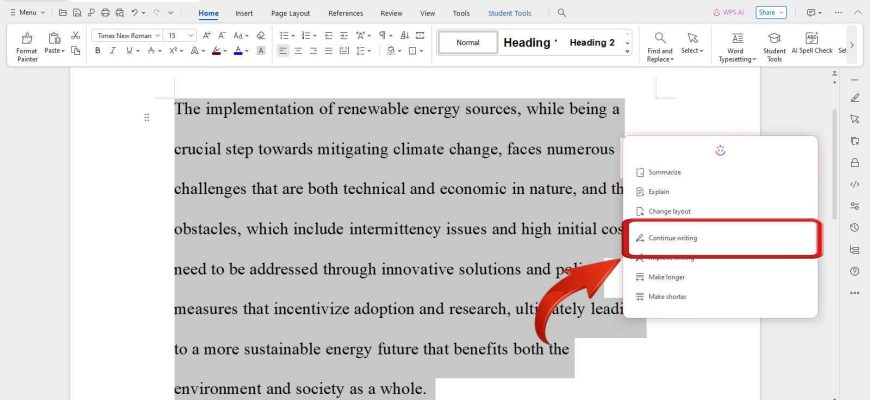The width and height of the screenshot is (870, 400).
Task: Apply the Heading 2 style
Action: coord(592,43)
